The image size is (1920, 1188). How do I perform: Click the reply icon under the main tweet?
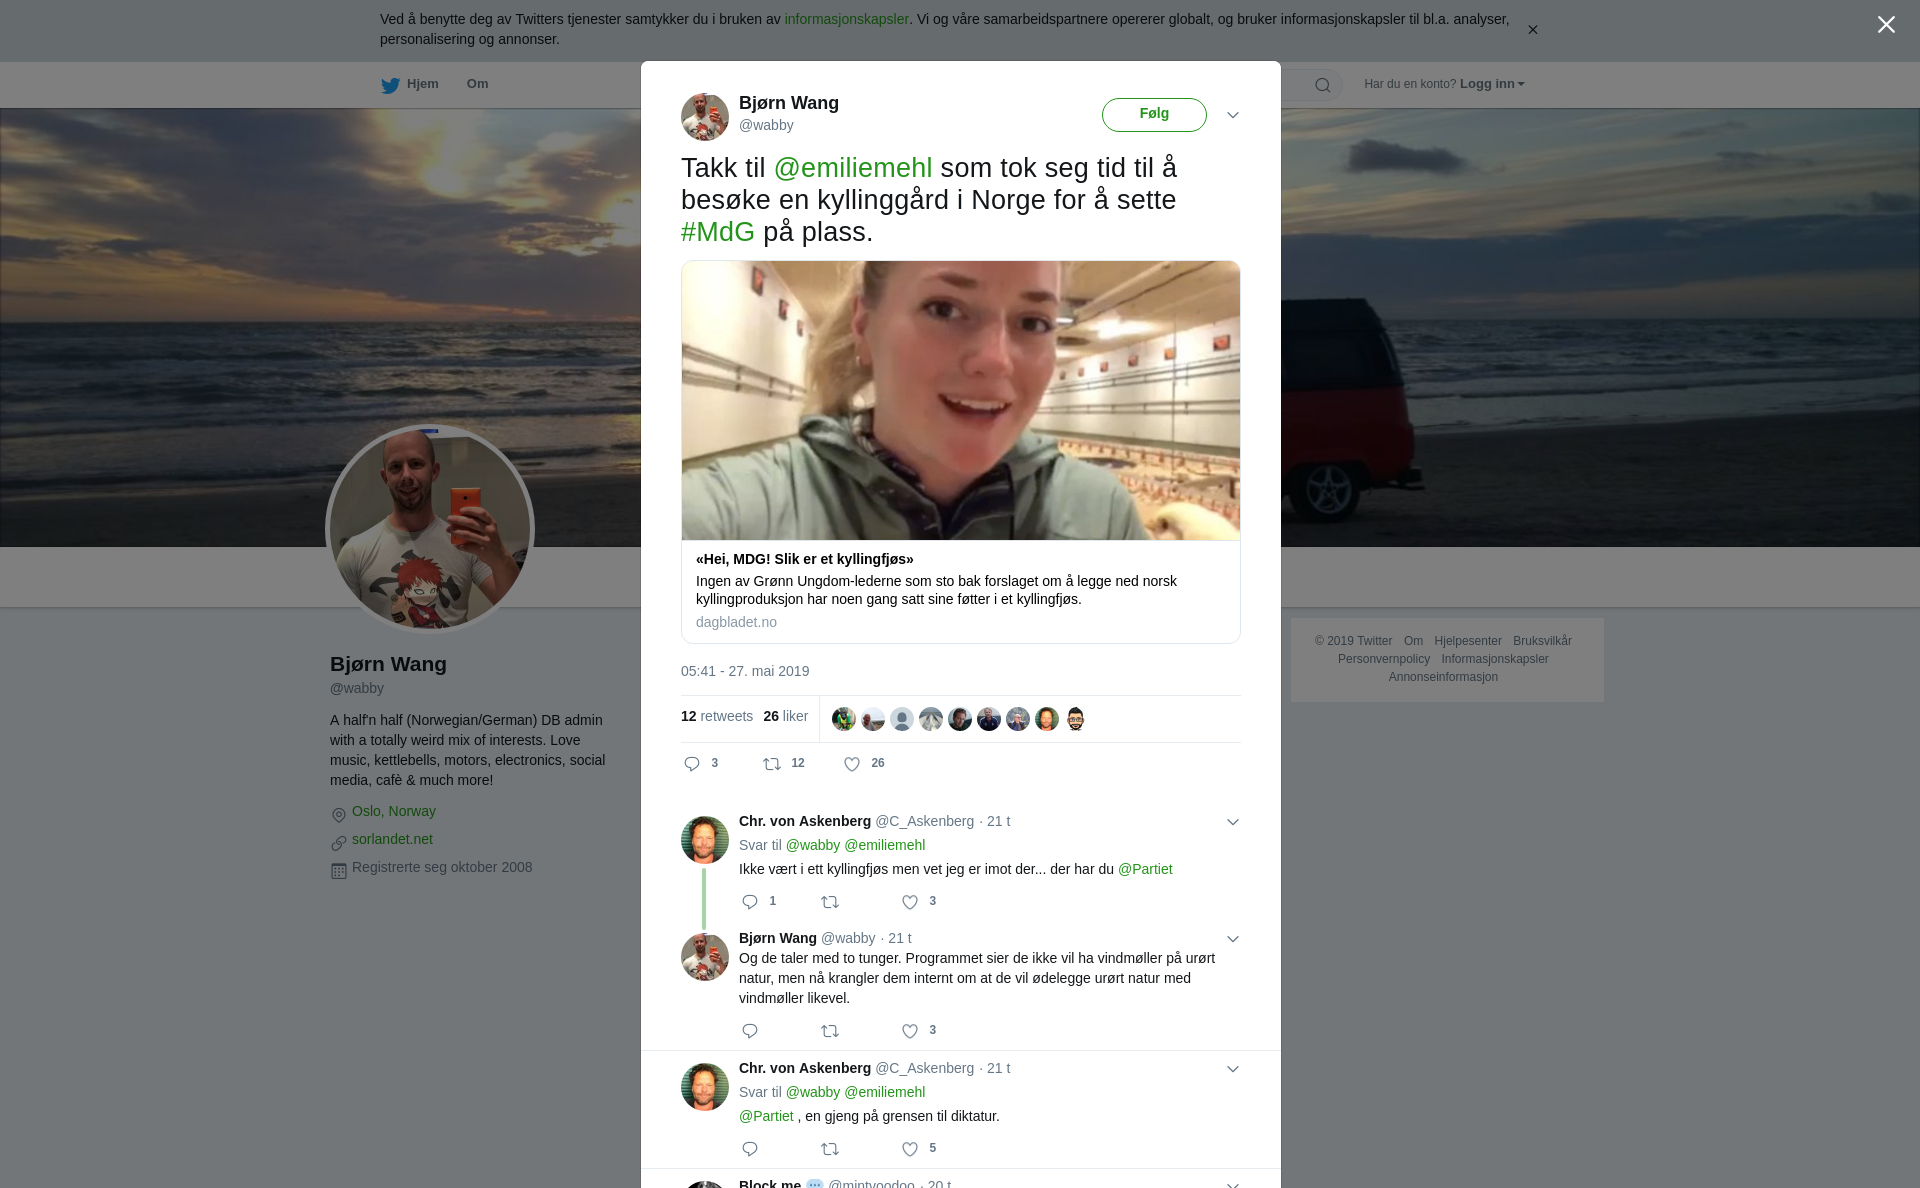click(692, 764)
